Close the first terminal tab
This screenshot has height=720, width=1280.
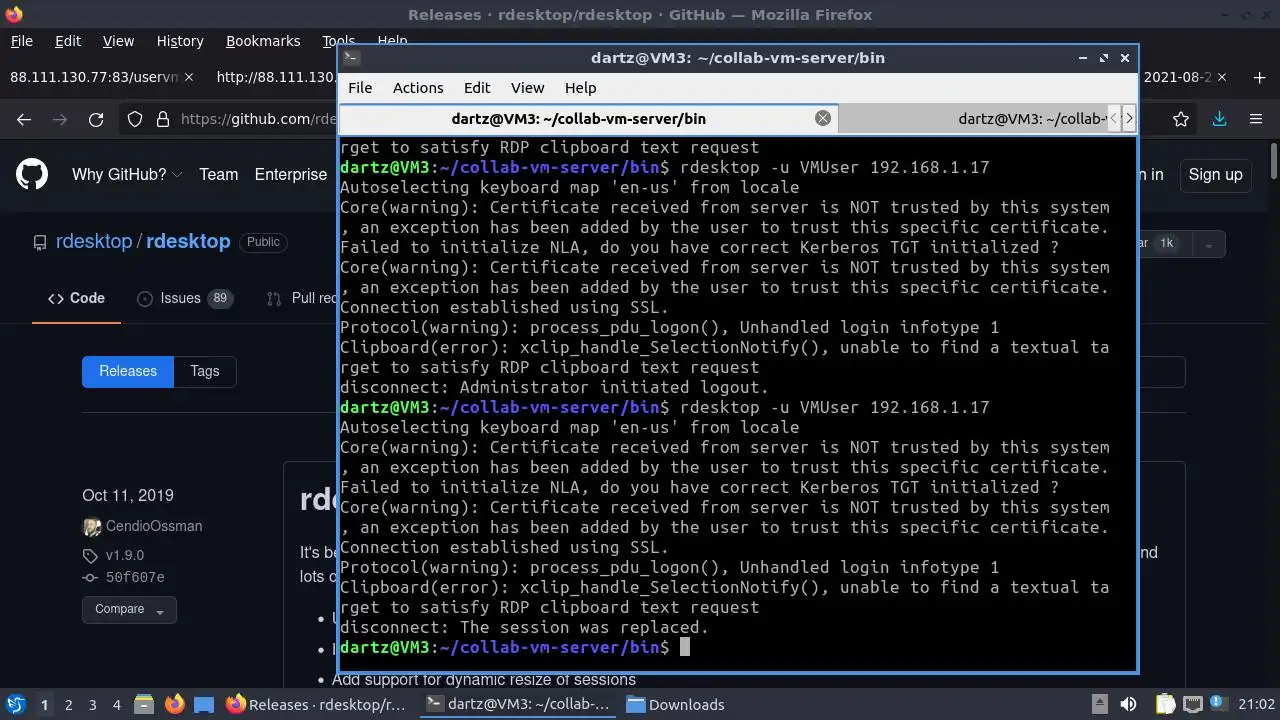click(822, 118)
